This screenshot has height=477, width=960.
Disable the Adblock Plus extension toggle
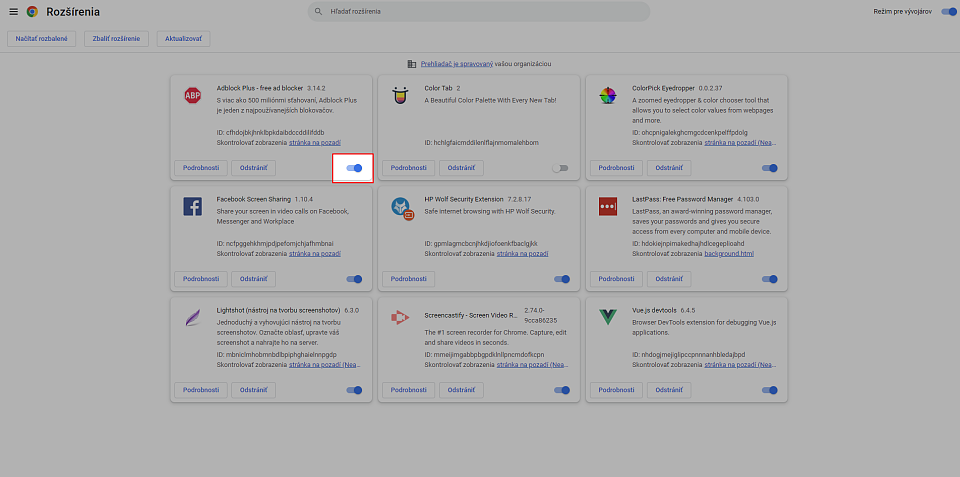coord(354,168)
